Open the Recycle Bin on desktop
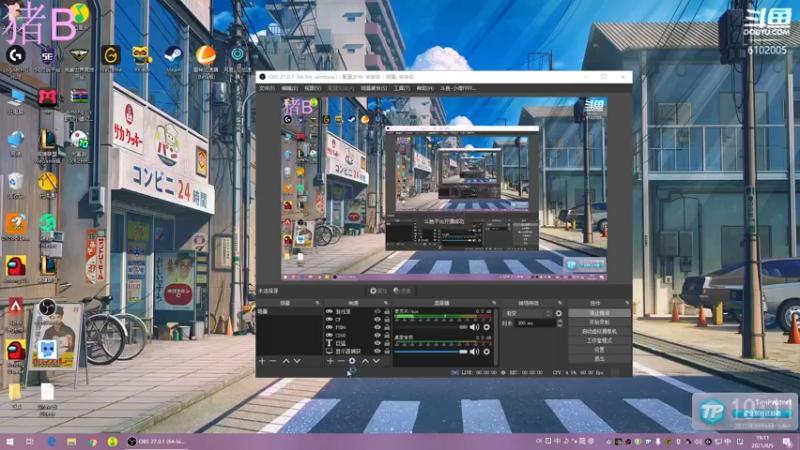Image resolution: width=800 pixels, height=450 pixels. point(16,186)
